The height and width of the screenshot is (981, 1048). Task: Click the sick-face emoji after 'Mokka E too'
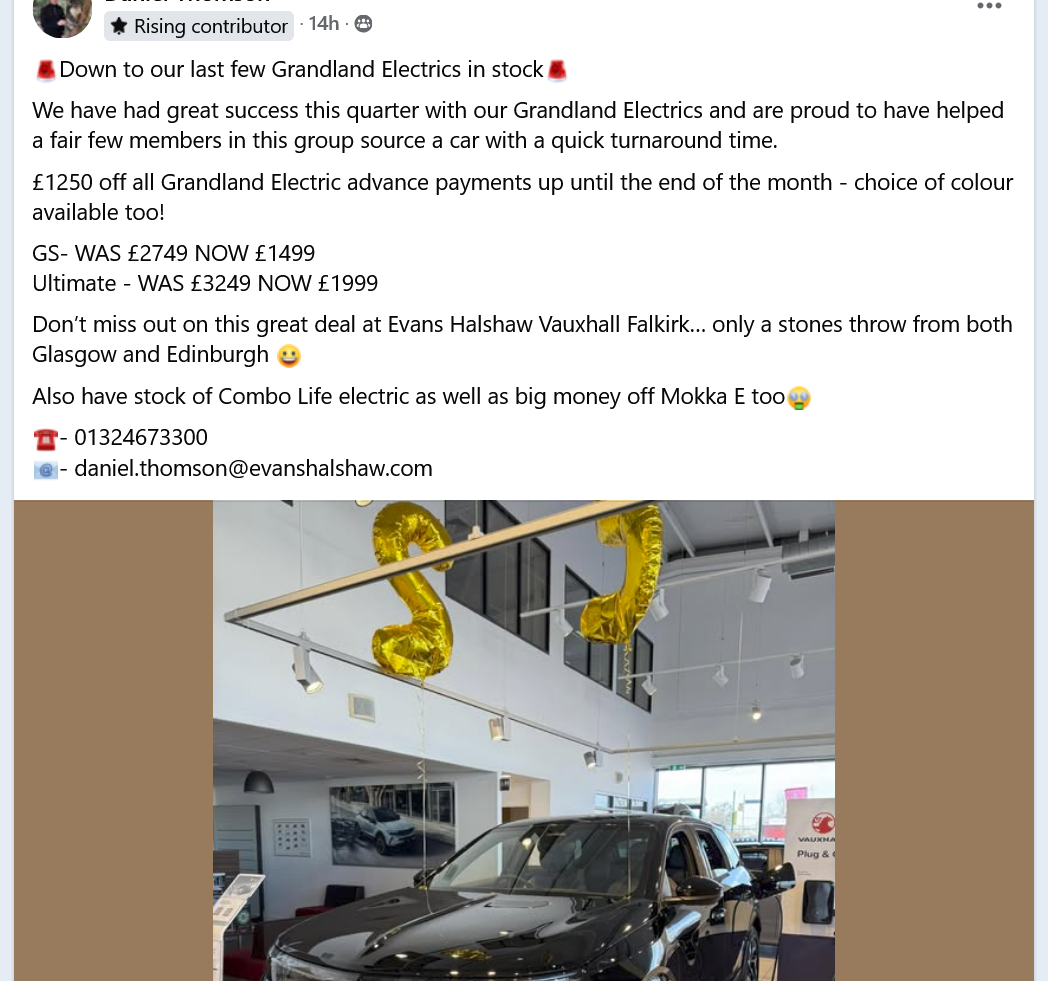pos(799,398)
